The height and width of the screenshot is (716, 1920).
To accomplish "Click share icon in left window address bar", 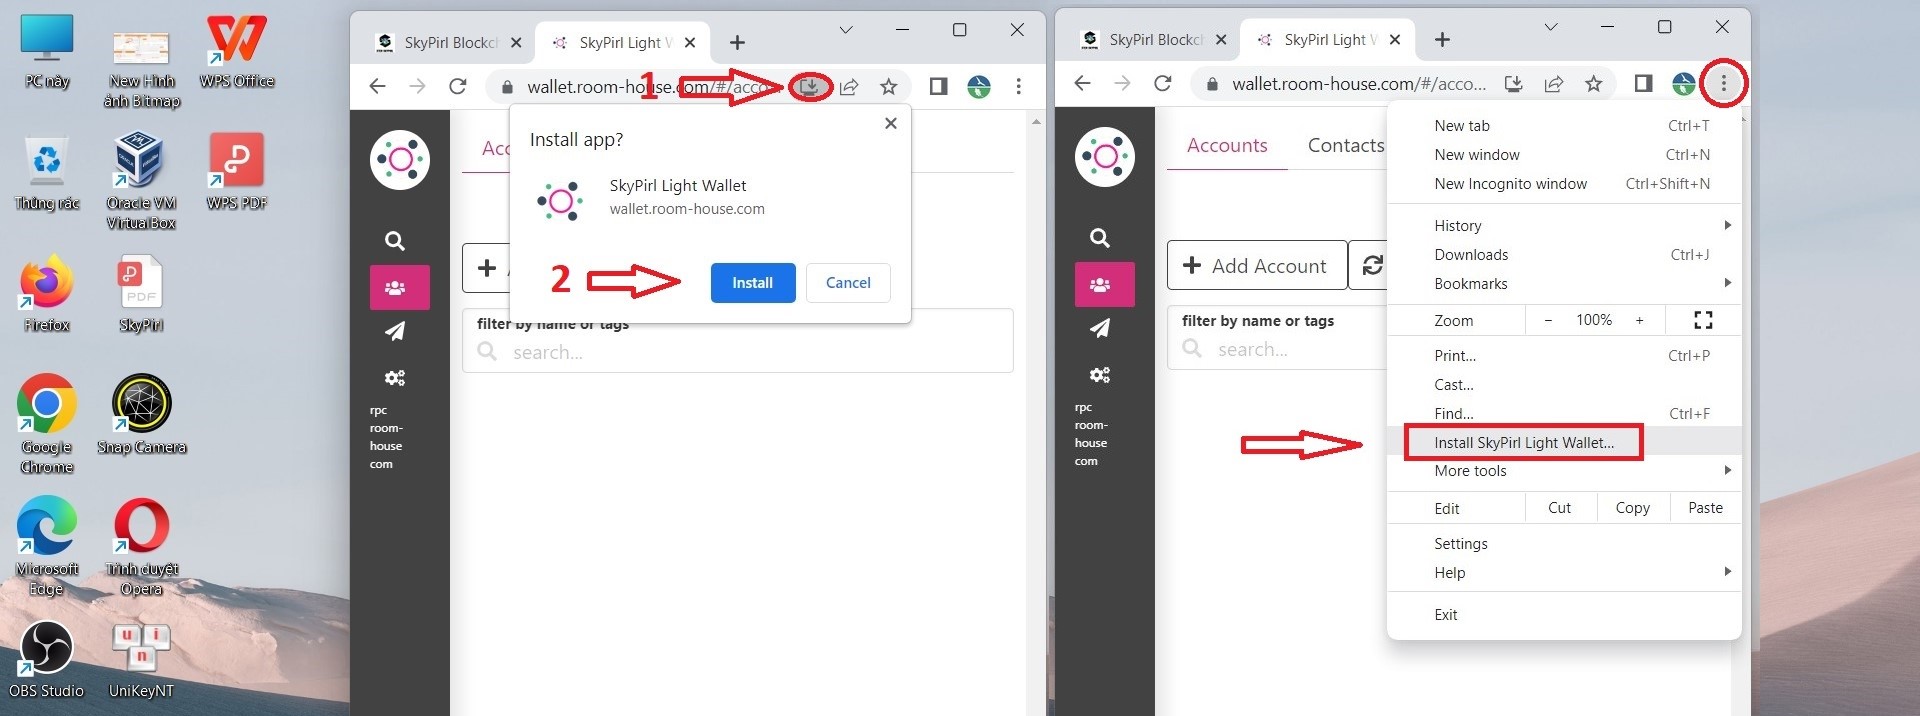I will pos(849,87).
